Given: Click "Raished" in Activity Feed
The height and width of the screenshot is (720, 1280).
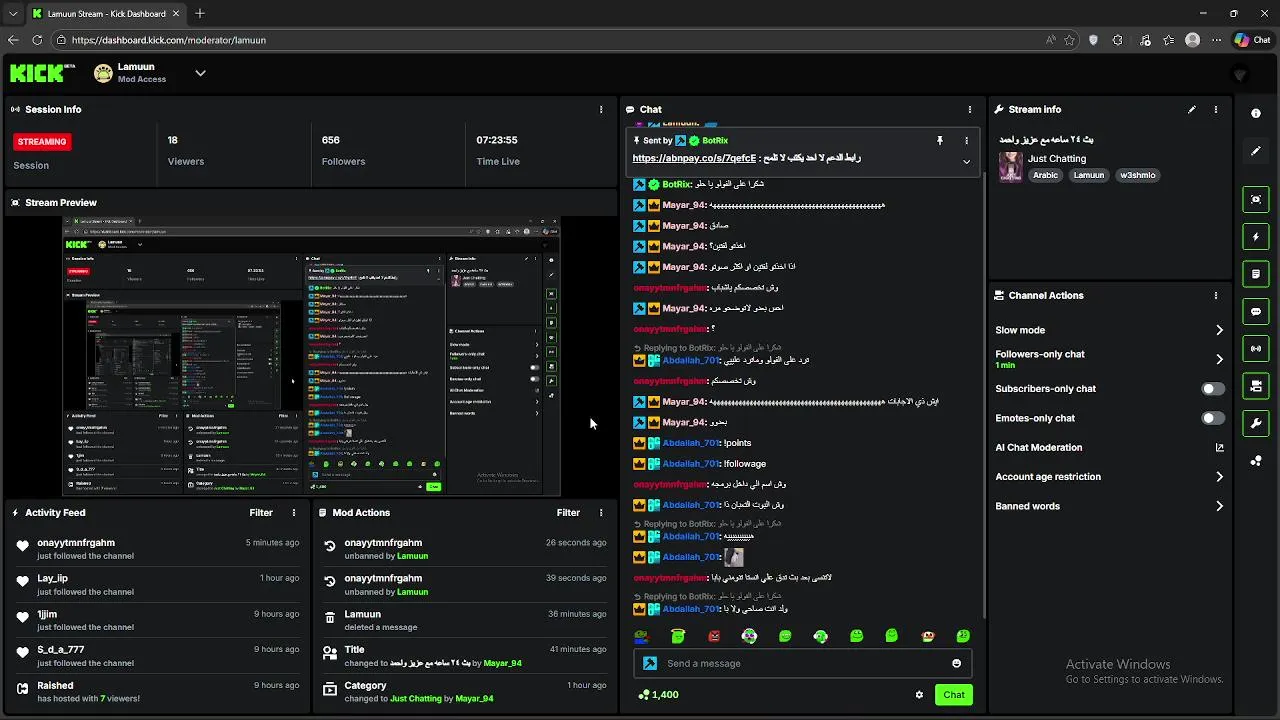Looking at the screenshot, I should tap(55, 686).
